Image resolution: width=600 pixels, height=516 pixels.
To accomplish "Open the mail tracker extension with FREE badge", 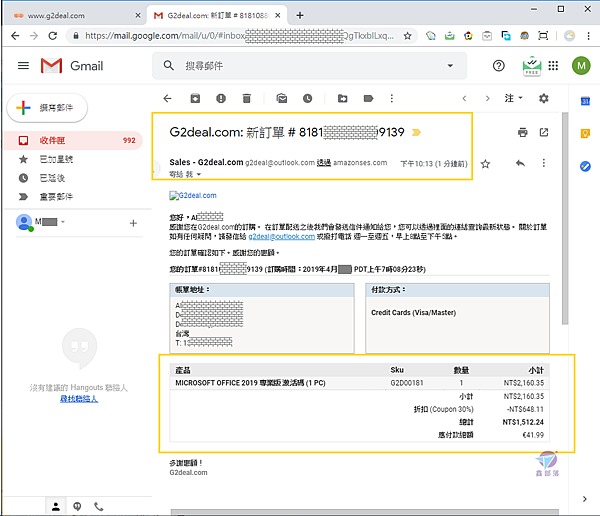I will coord(532,66).
